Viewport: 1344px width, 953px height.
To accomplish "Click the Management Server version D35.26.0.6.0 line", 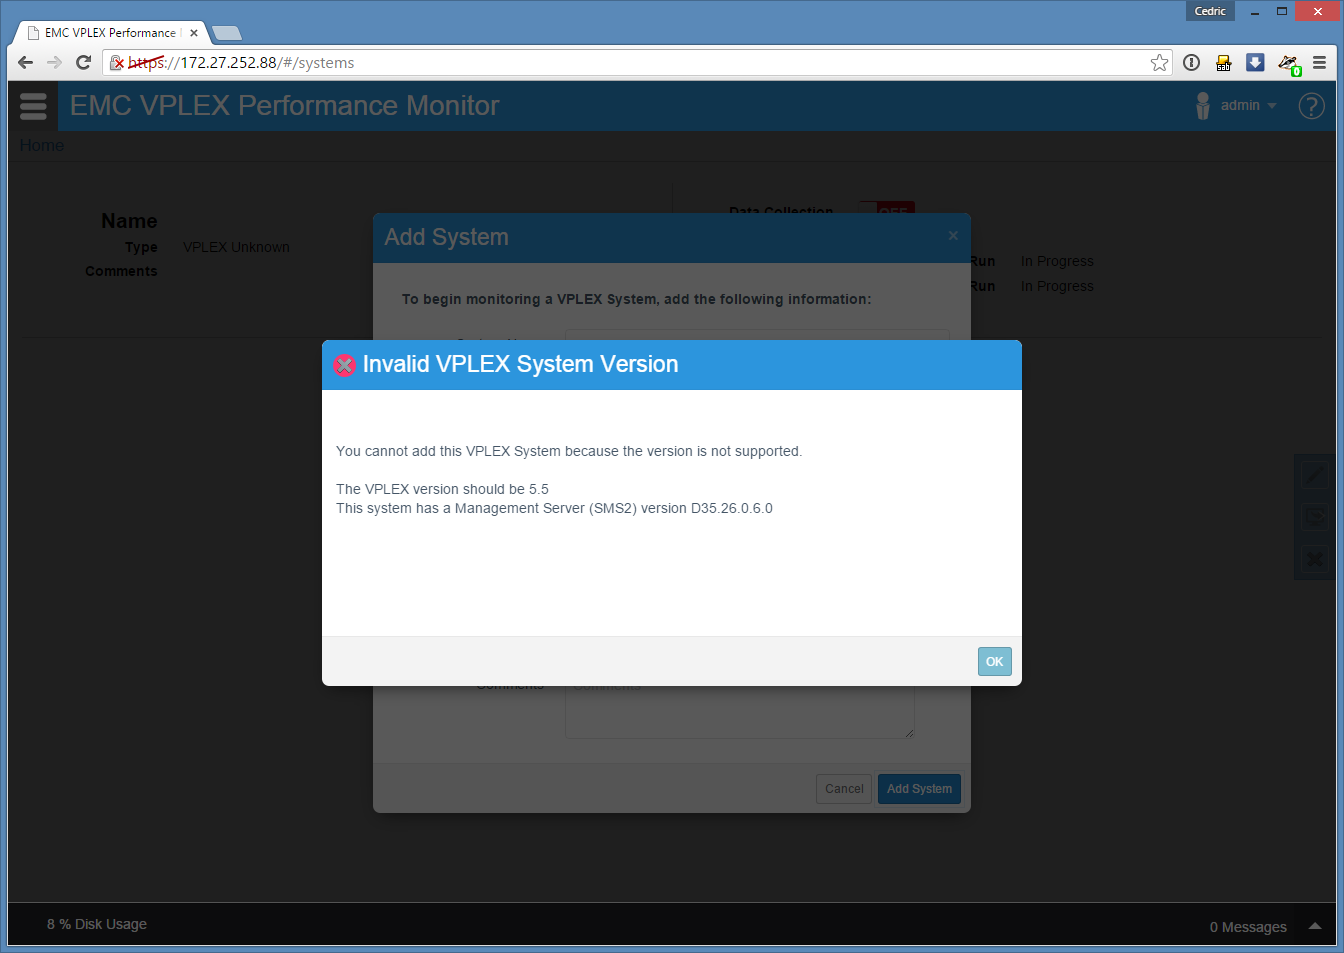I will click(554, 508).
